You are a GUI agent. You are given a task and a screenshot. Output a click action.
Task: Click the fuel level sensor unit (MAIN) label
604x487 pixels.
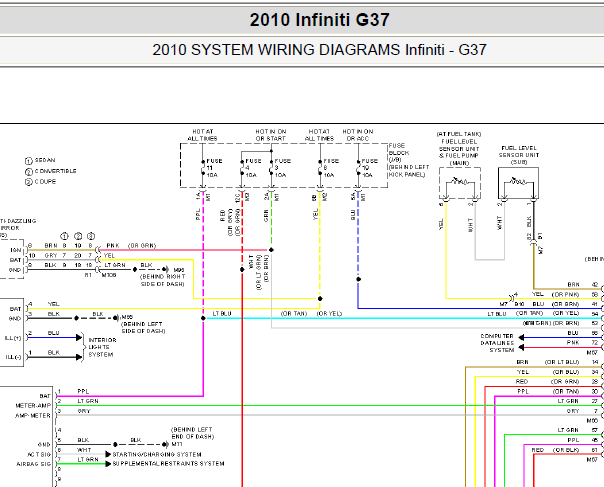[x=459, y=148]
